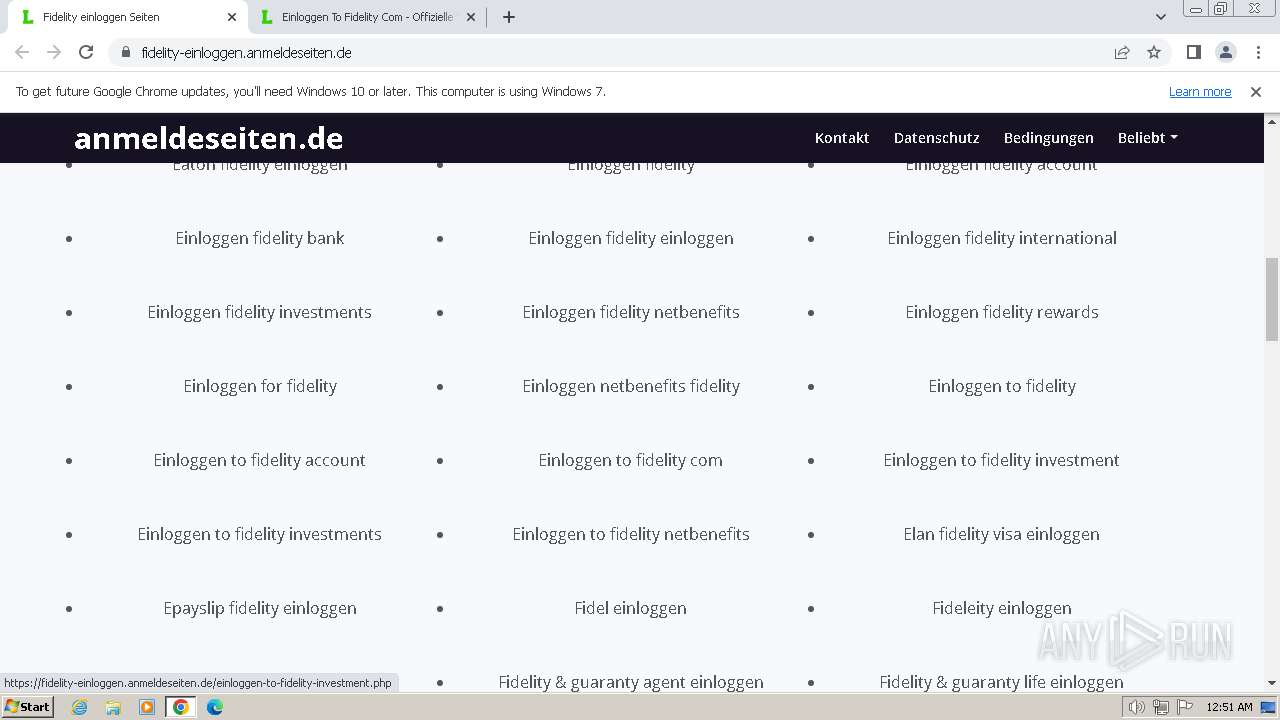Open the Windows Start menu
The height and width of the screenshot is (720, 1280).
[x=28, y=707]
